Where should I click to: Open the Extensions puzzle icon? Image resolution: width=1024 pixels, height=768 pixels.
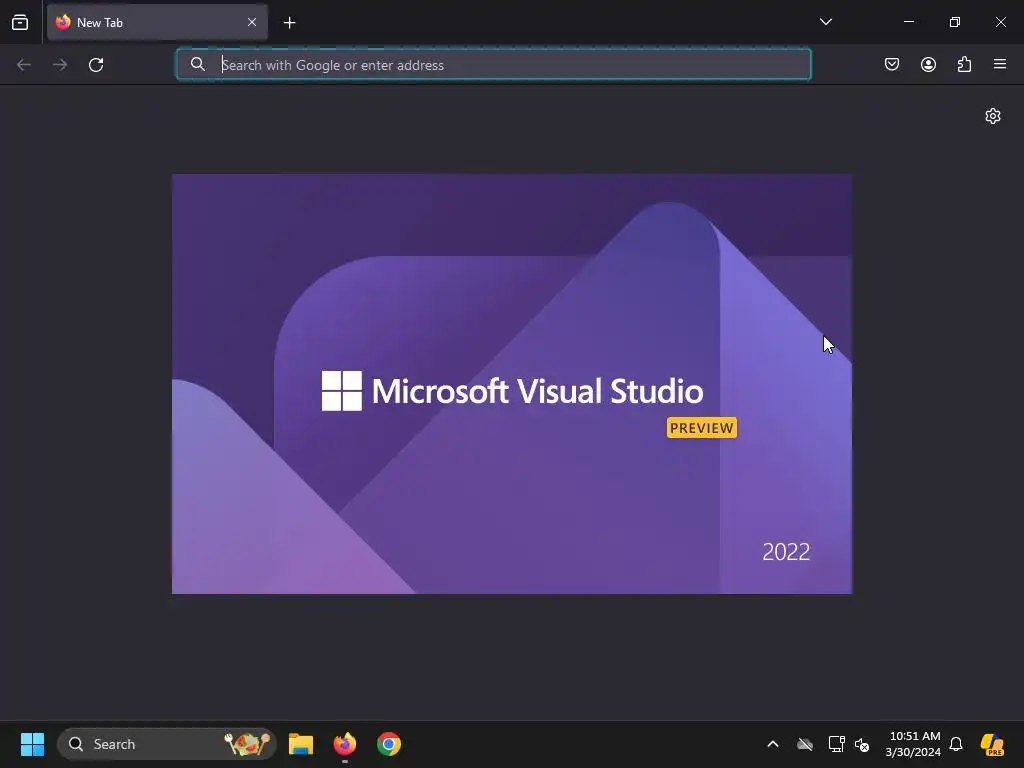(x=964, y=65)
